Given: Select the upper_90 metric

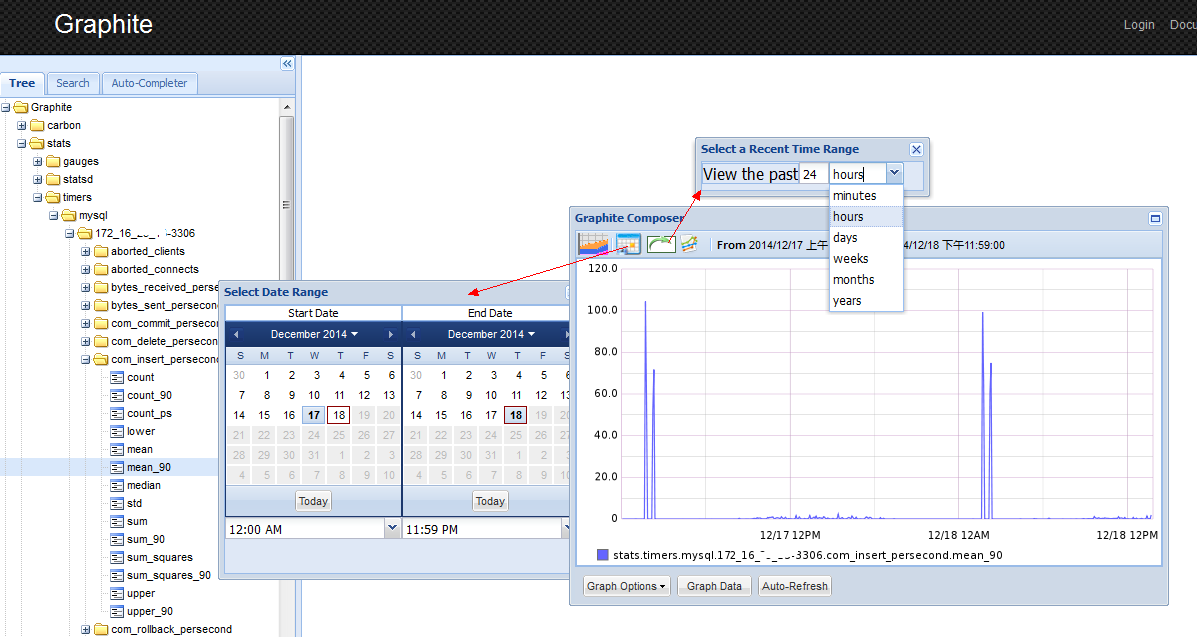Looking at the screenshot, I should [x=150, y=611].
